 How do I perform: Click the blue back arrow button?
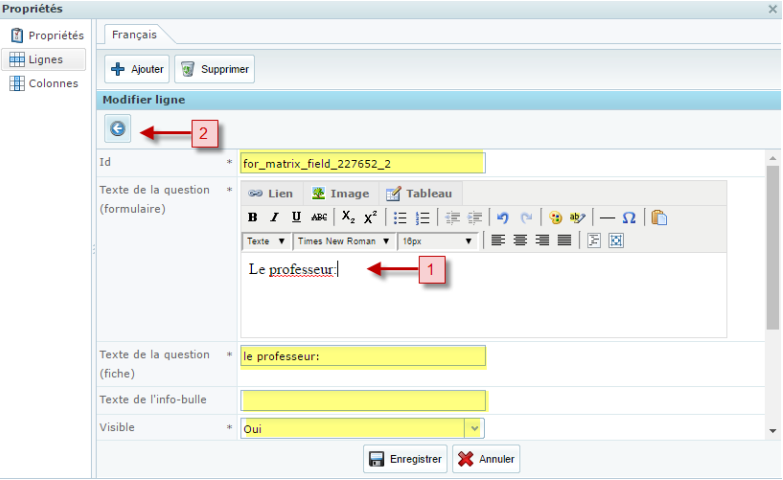pos(118,128)
